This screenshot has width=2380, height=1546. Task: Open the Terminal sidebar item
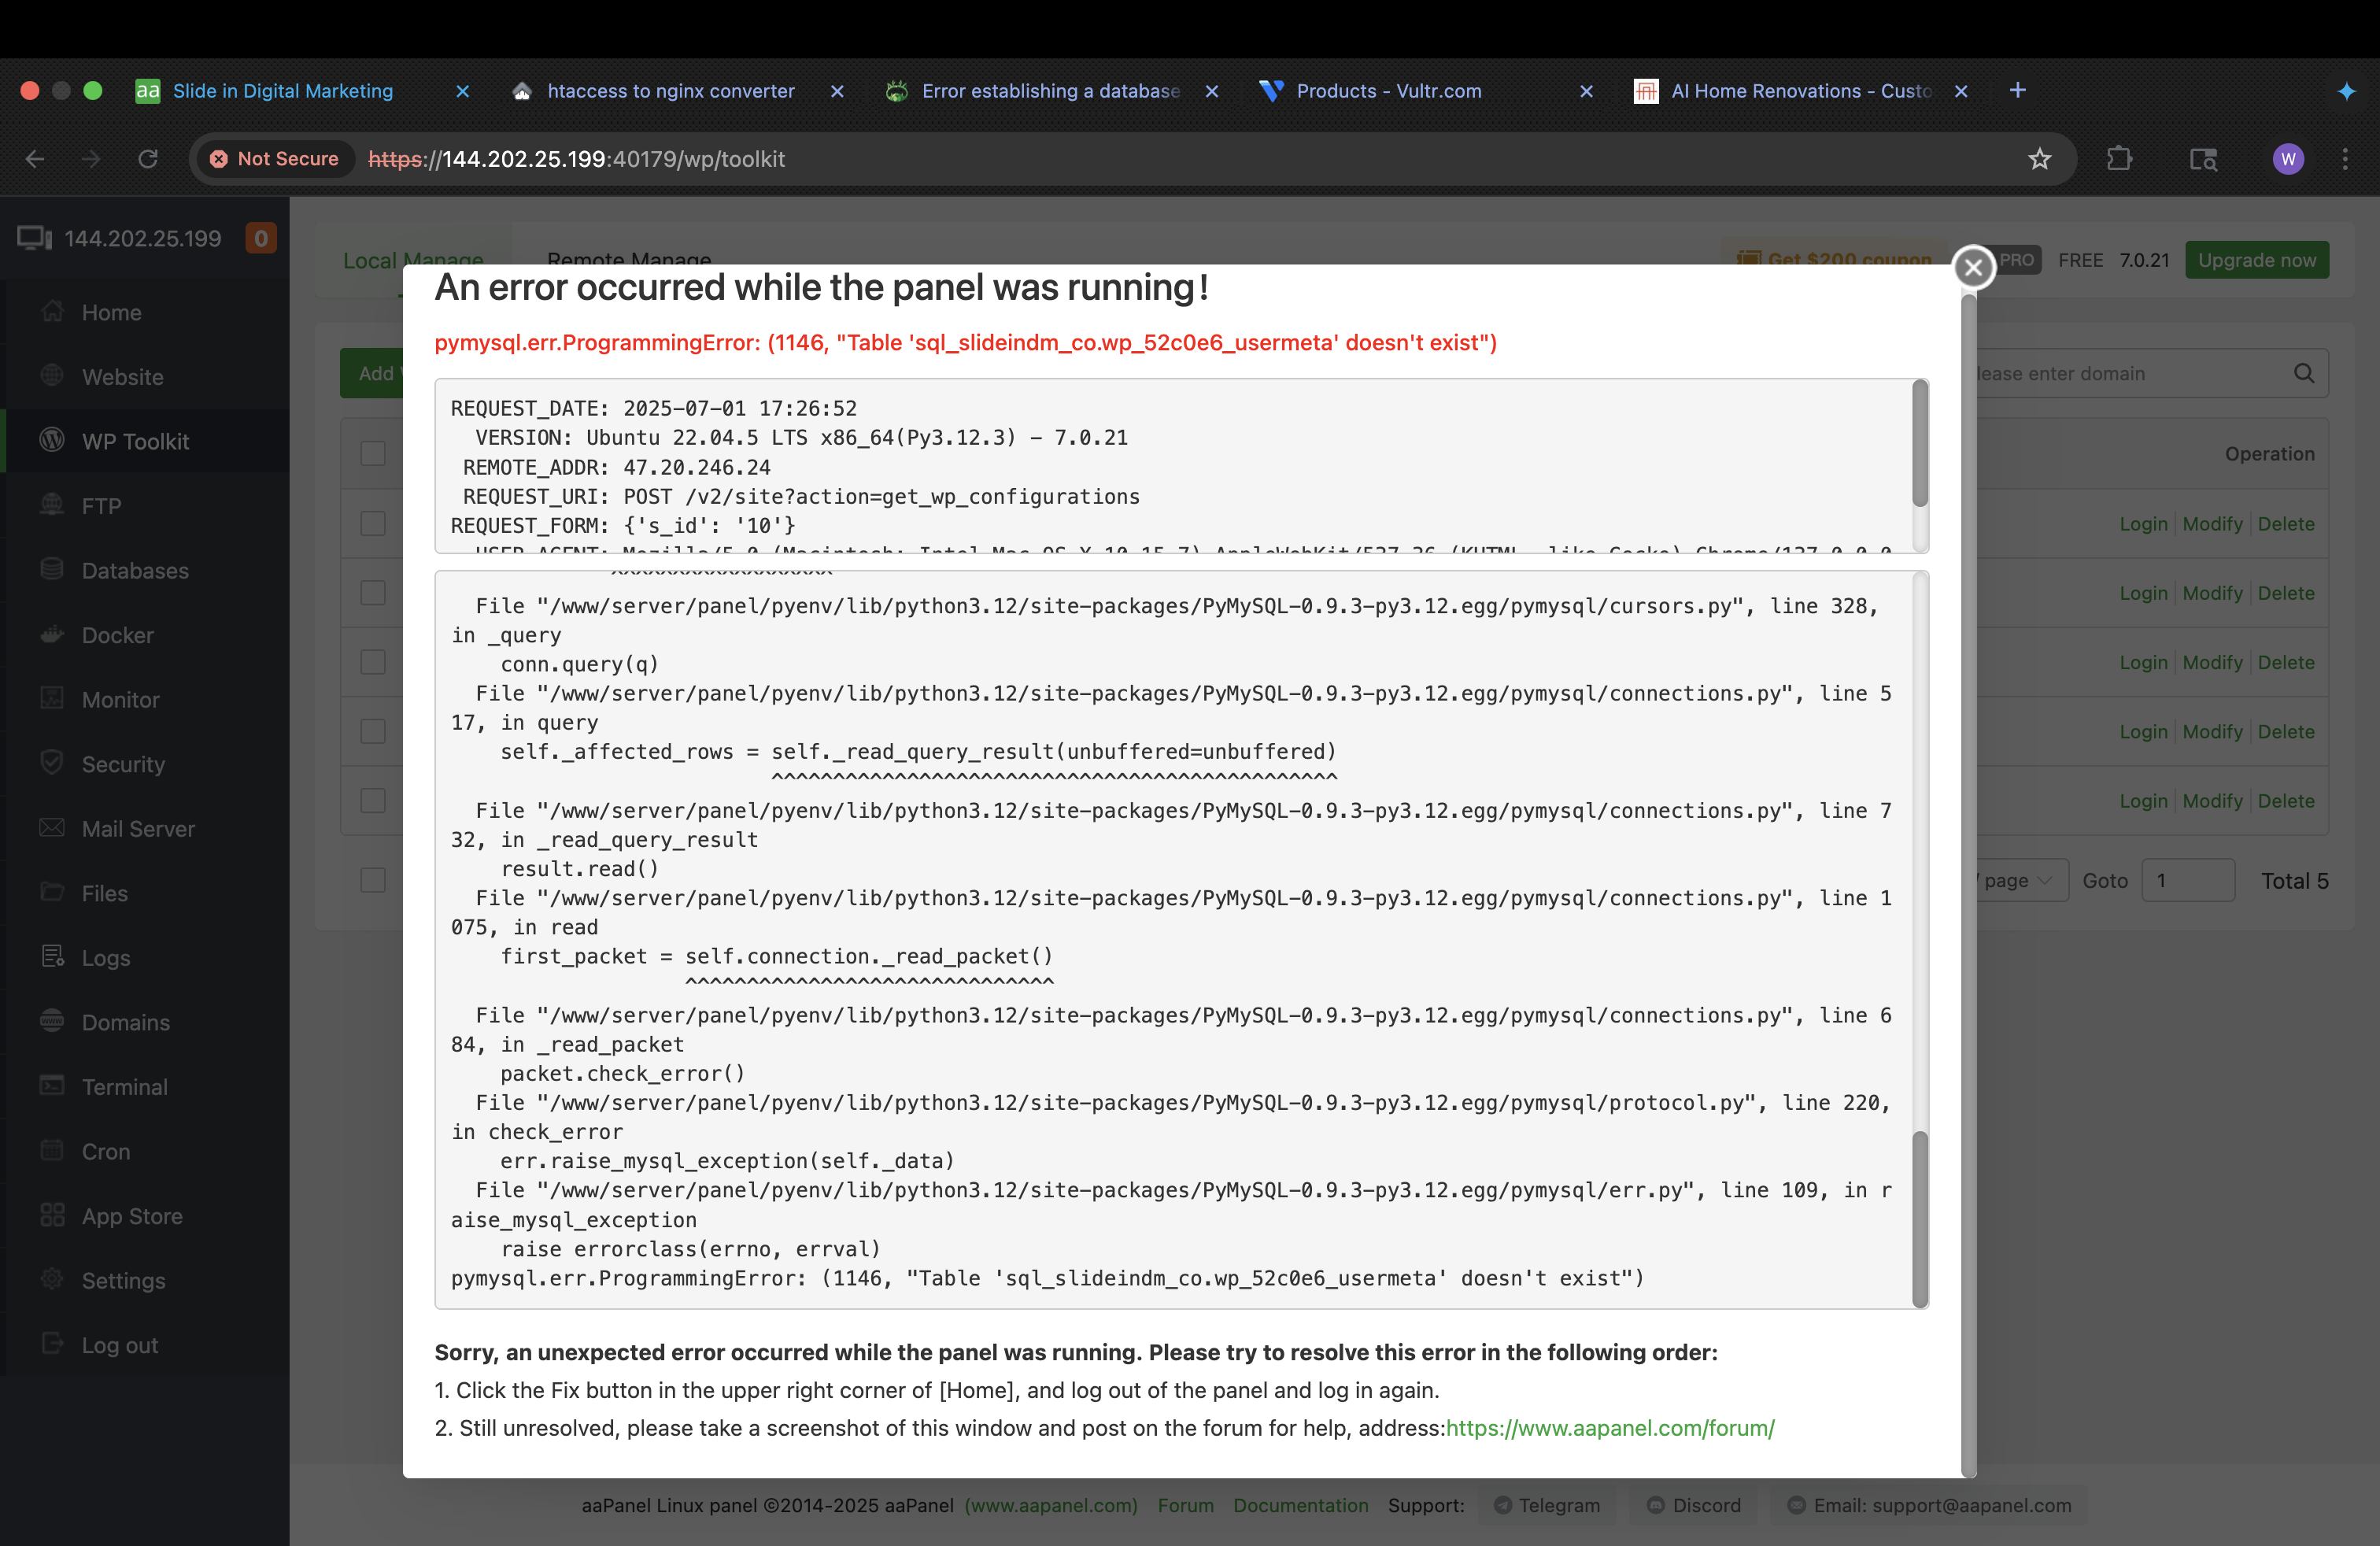click(124, 1087)
